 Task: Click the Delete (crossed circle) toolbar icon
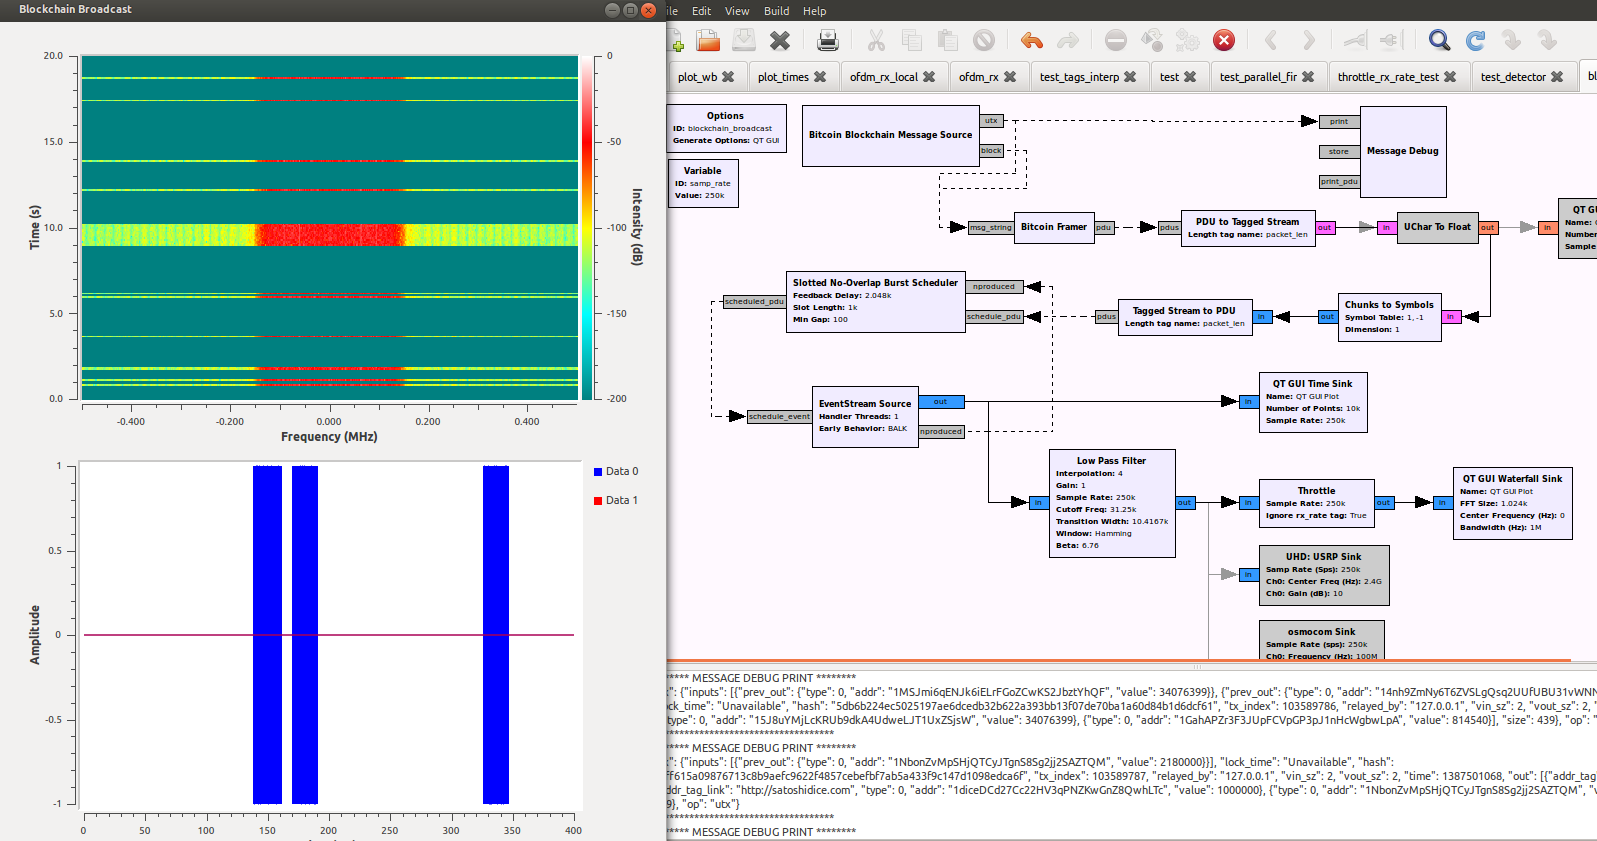pyautogui.click(x=984, y=40)
